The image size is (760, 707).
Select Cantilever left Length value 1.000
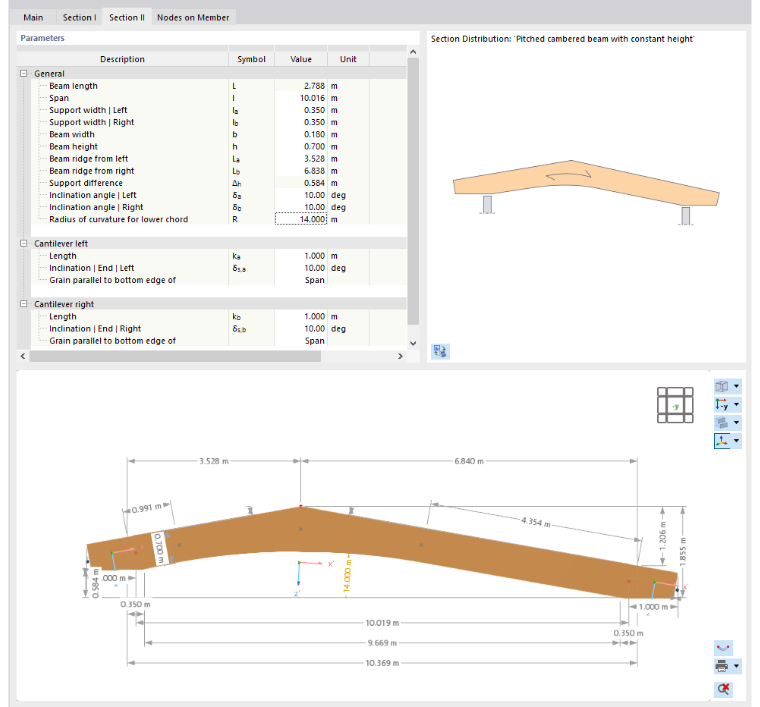tap(301, 255)
